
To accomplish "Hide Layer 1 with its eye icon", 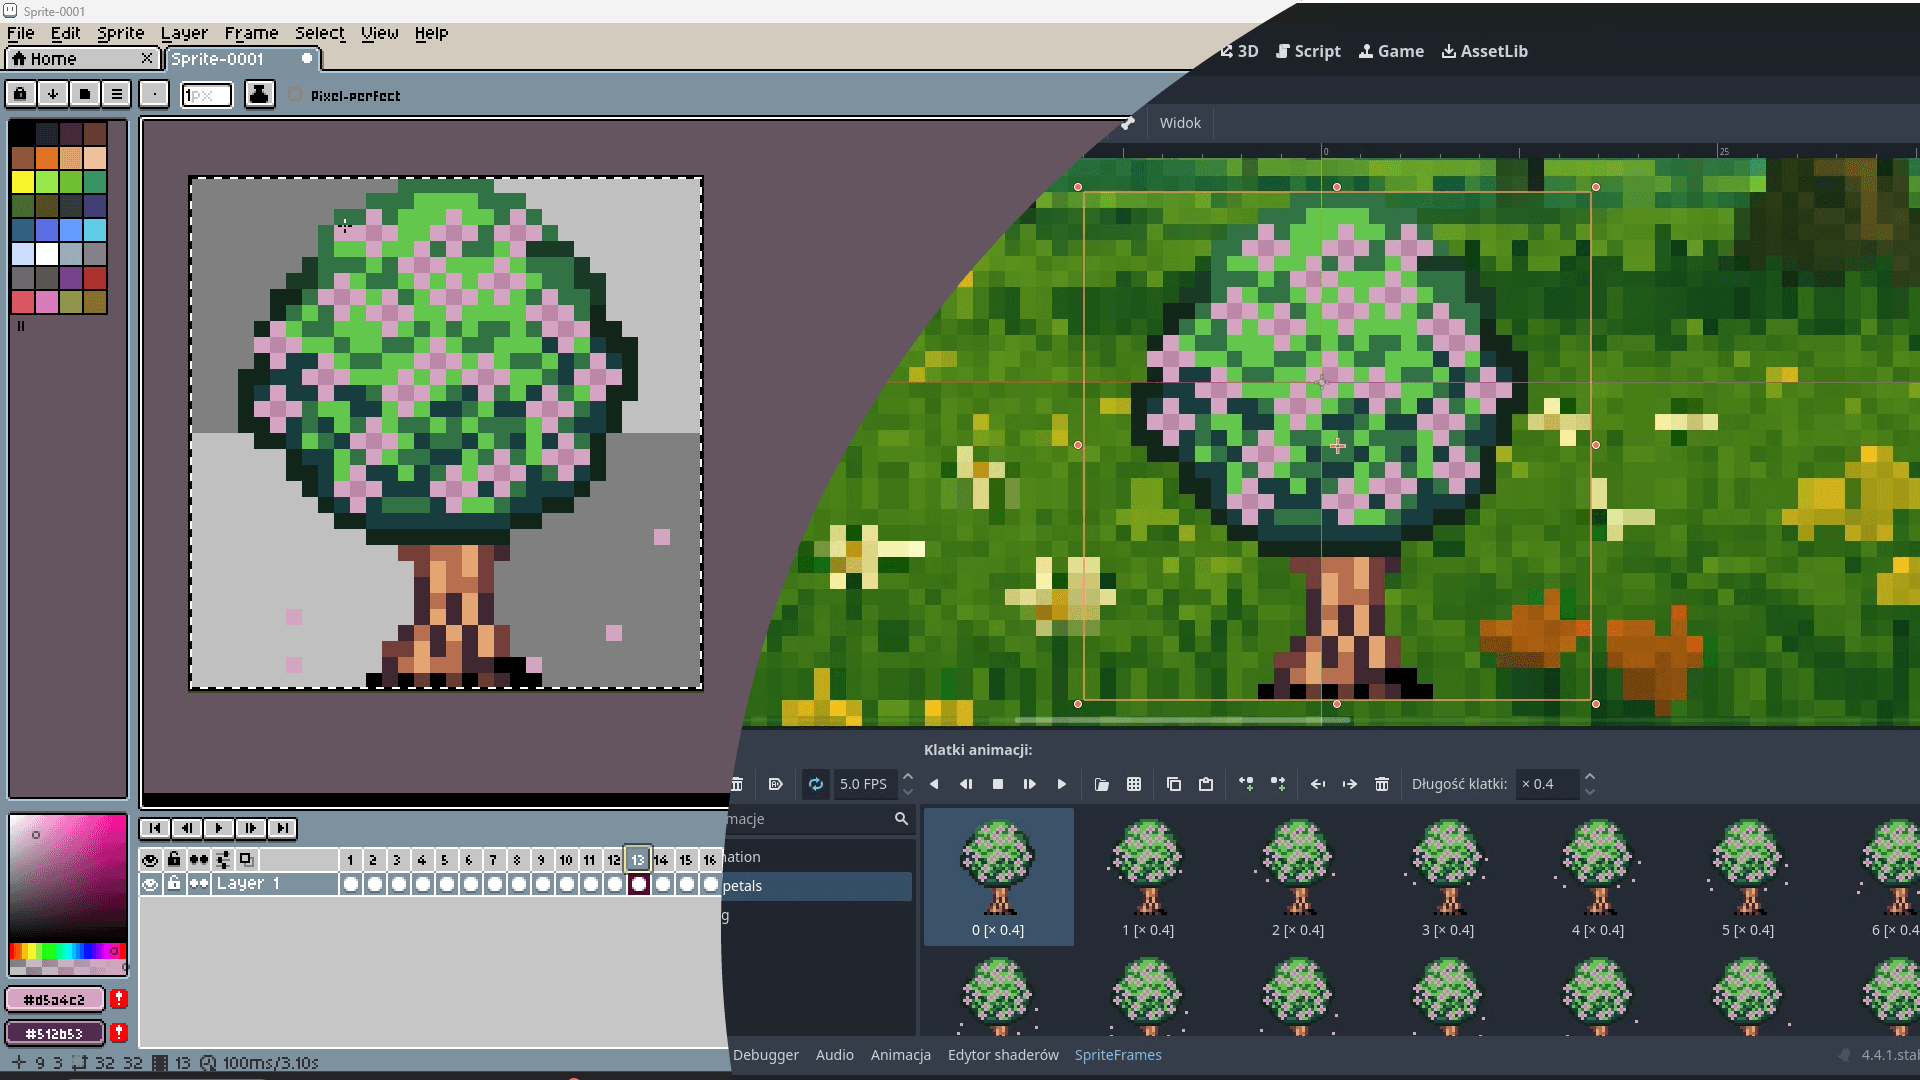I will pos(150,884).
